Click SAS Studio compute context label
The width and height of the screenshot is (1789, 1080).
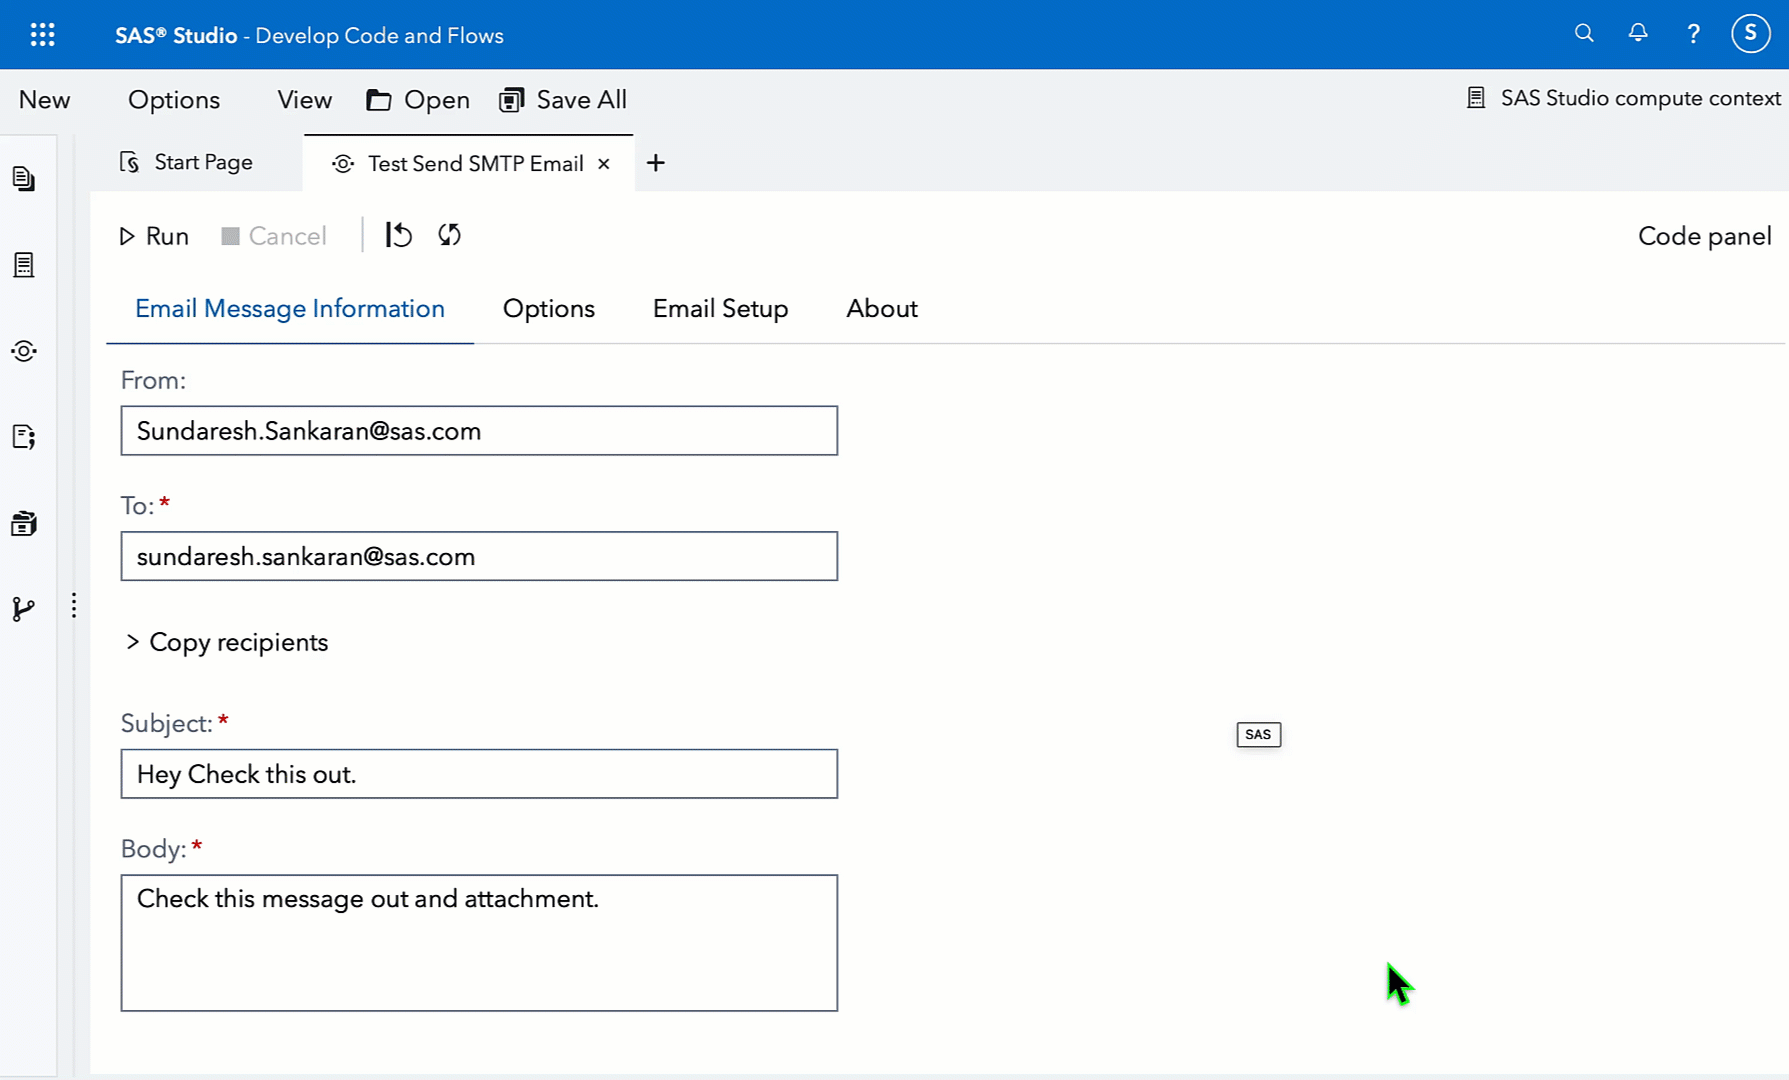[x=1640, y=98]
